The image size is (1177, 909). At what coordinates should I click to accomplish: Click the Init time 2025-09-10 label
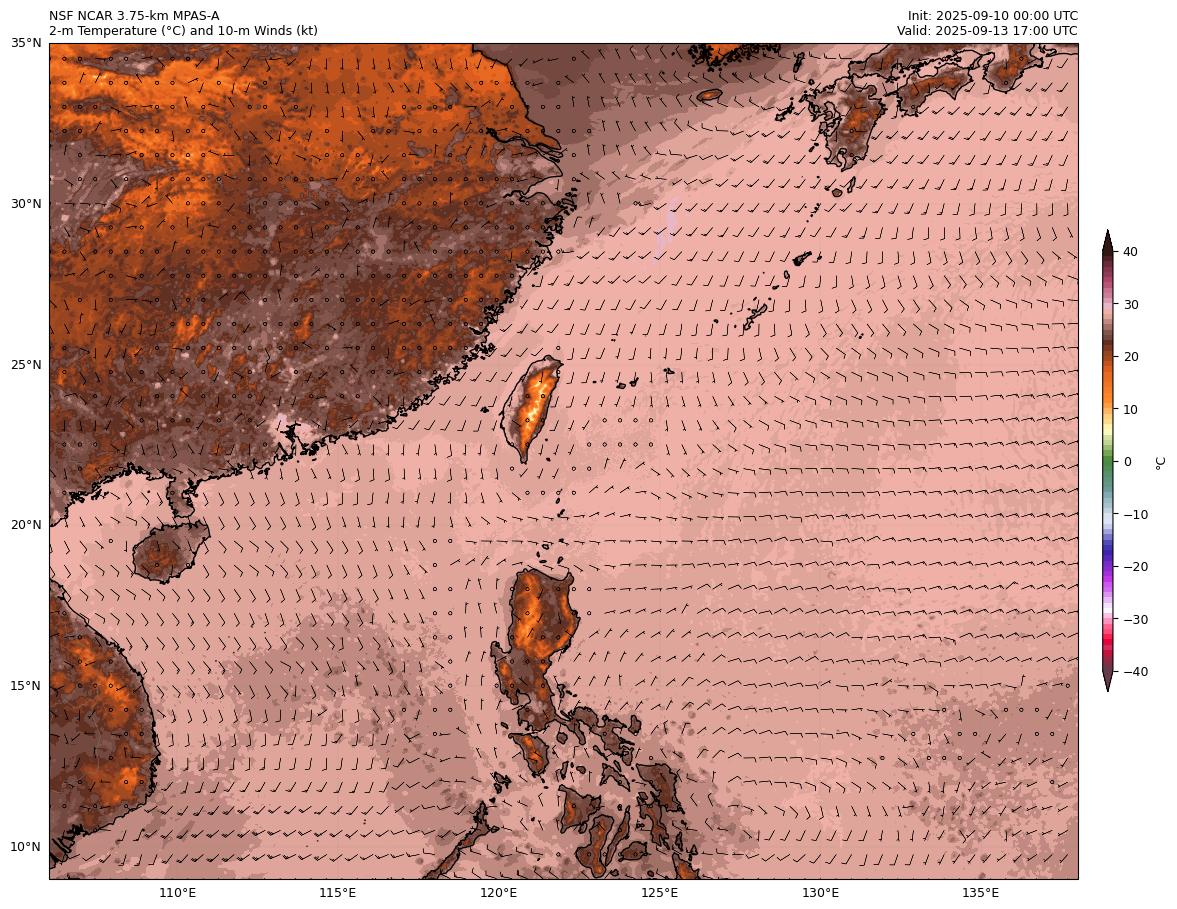pyautogui.click(x=992, y=16)
